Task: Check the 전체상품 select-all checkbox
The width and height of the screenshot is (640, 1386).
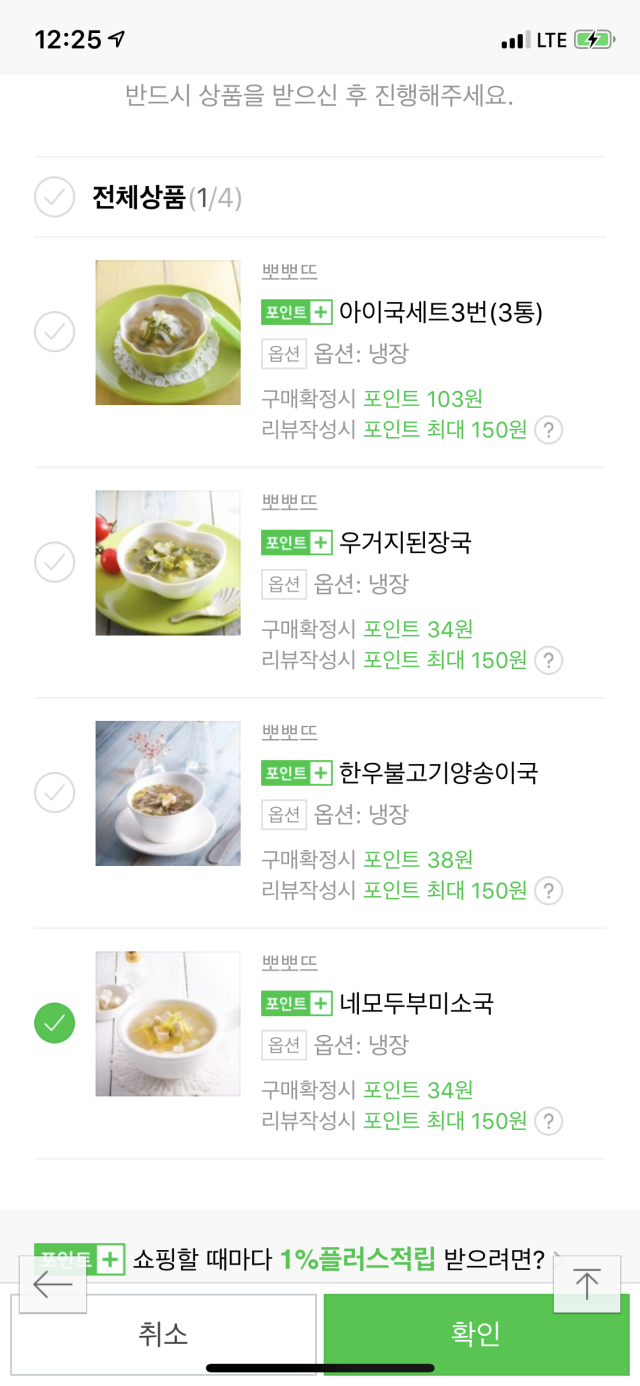Action: click(55, 197)
